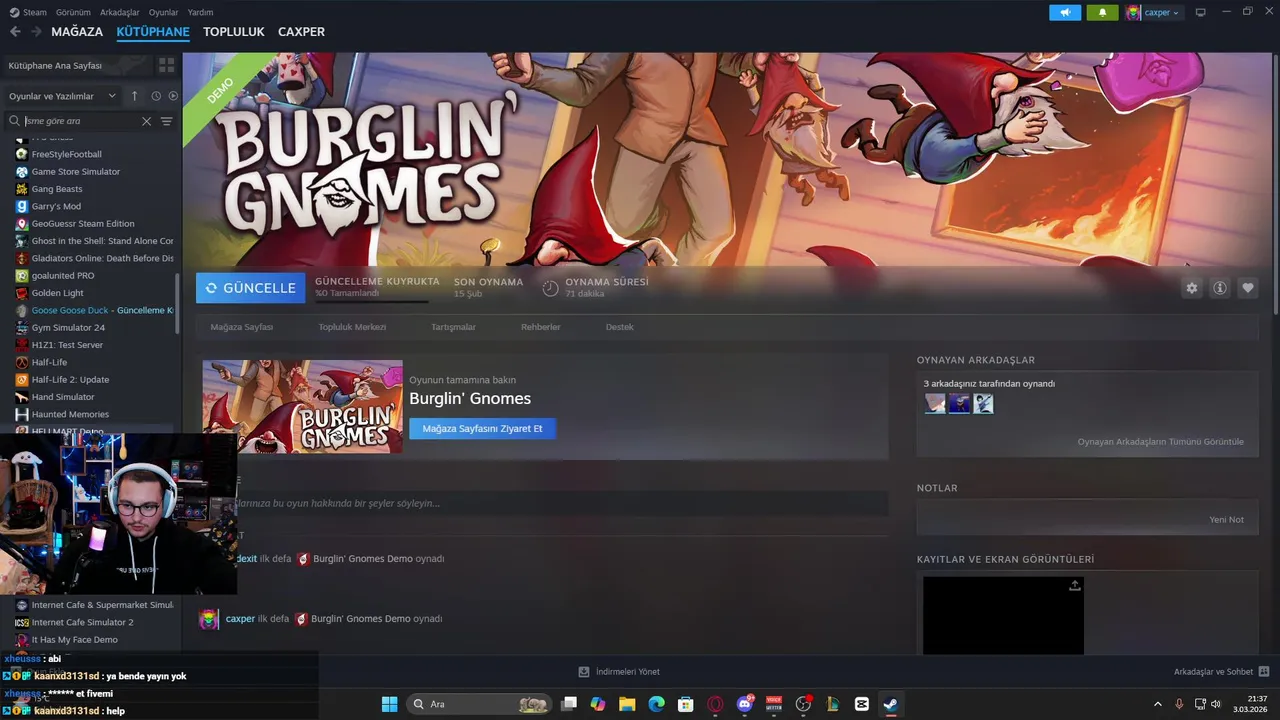Open caxper activity profile link
The width and height of the screenshot is (1280, 720).
pyautogui.click(x=240, y=619)
